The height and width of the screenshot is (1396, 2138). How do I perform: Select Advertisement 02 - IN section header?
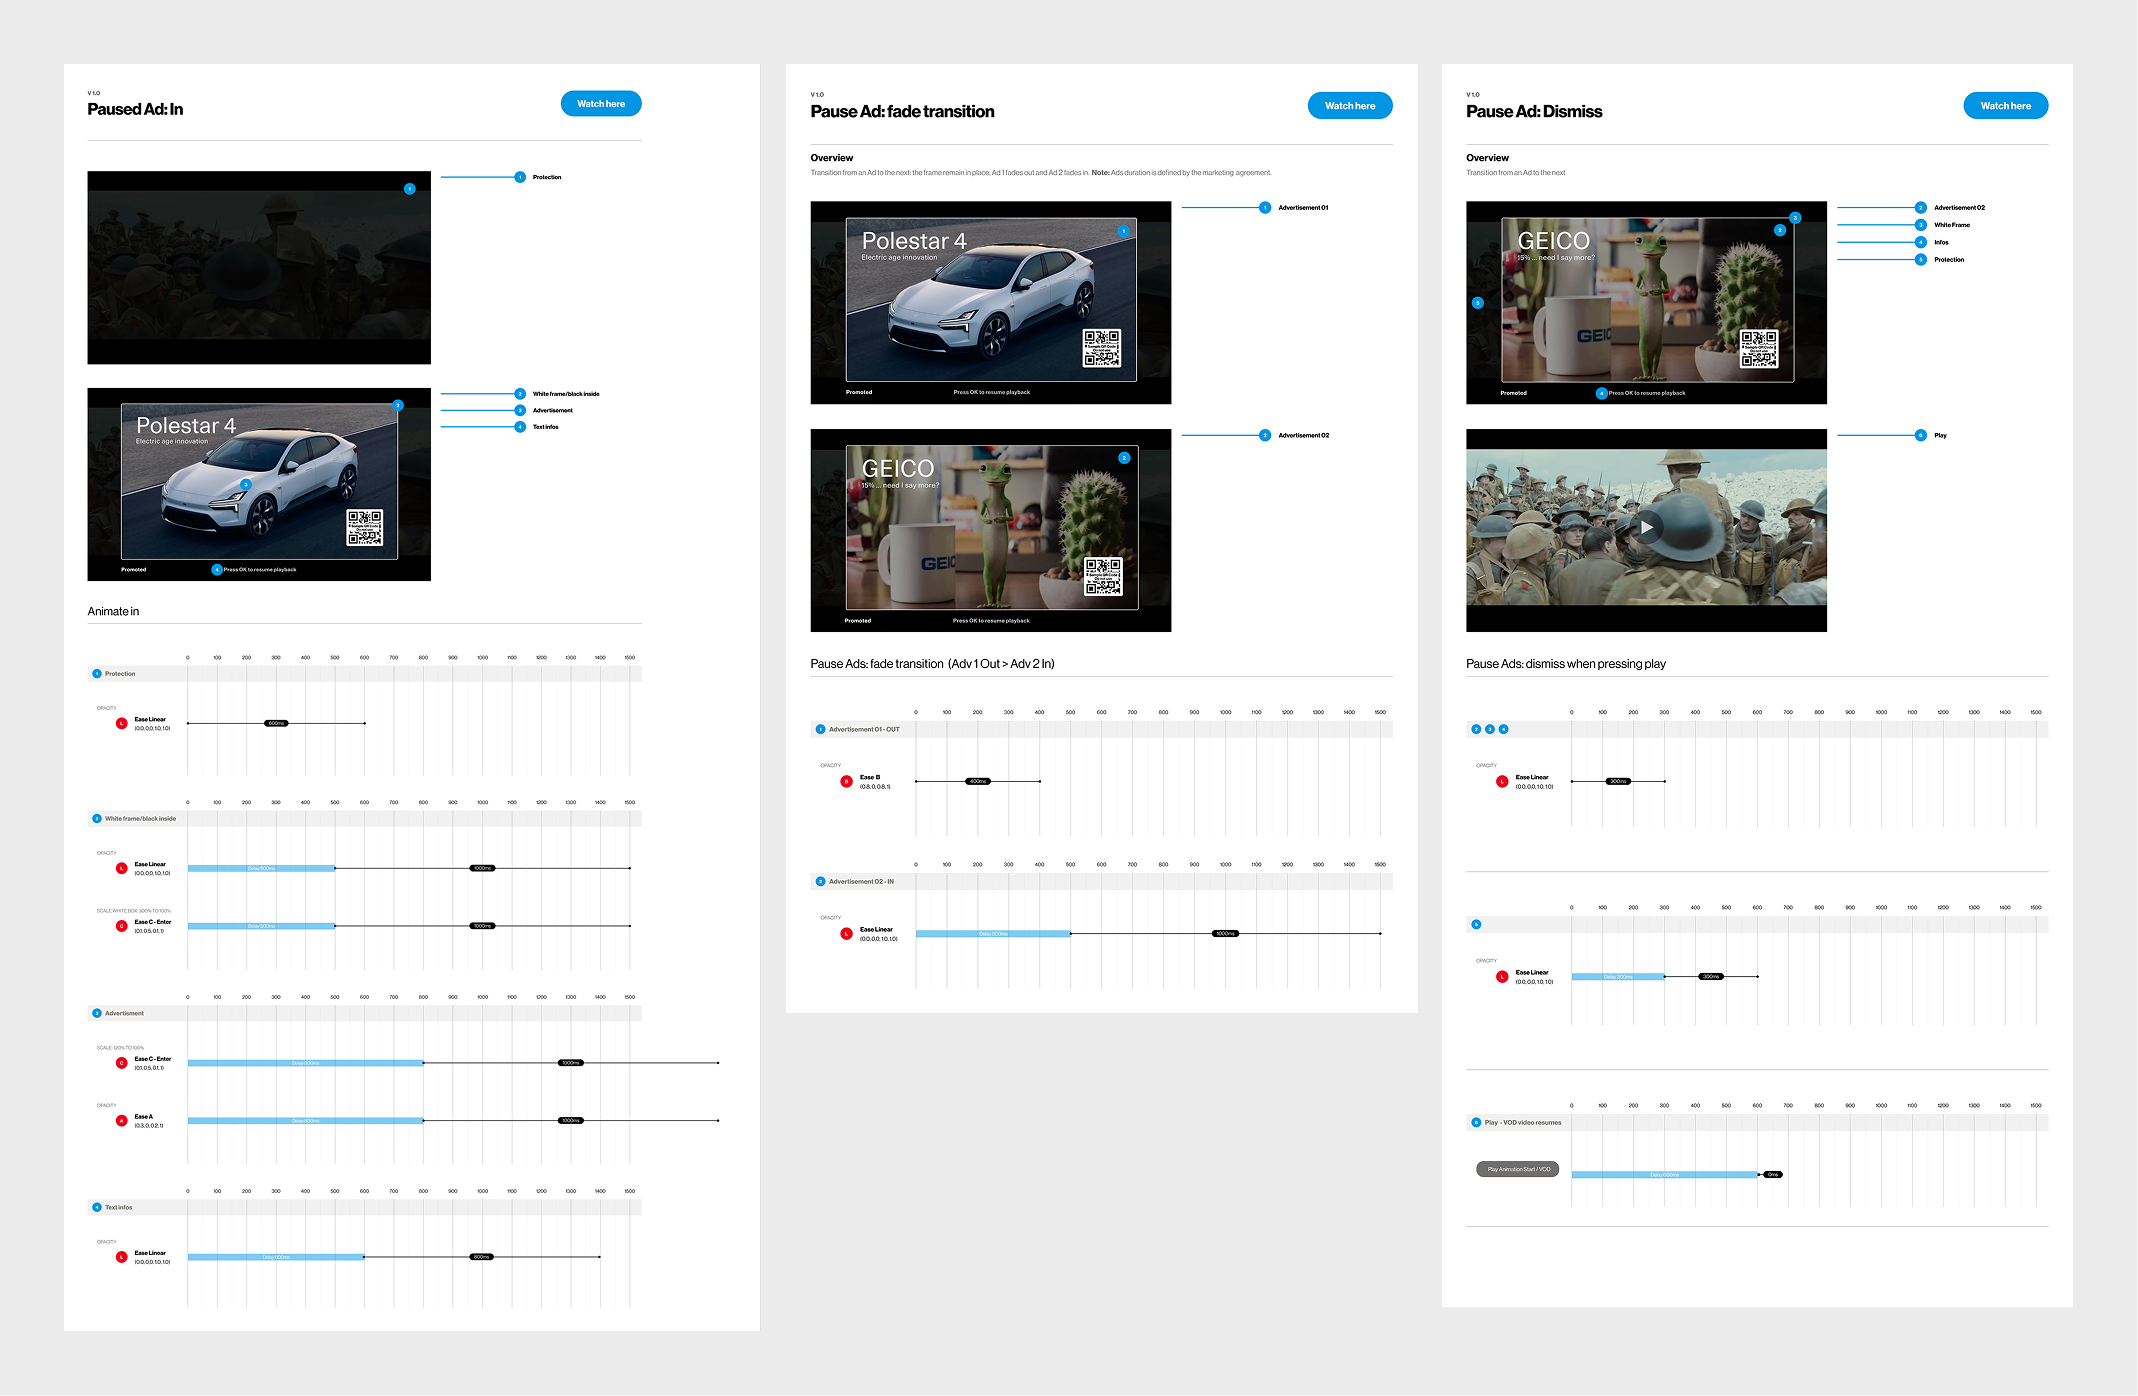pos(1101,882)
